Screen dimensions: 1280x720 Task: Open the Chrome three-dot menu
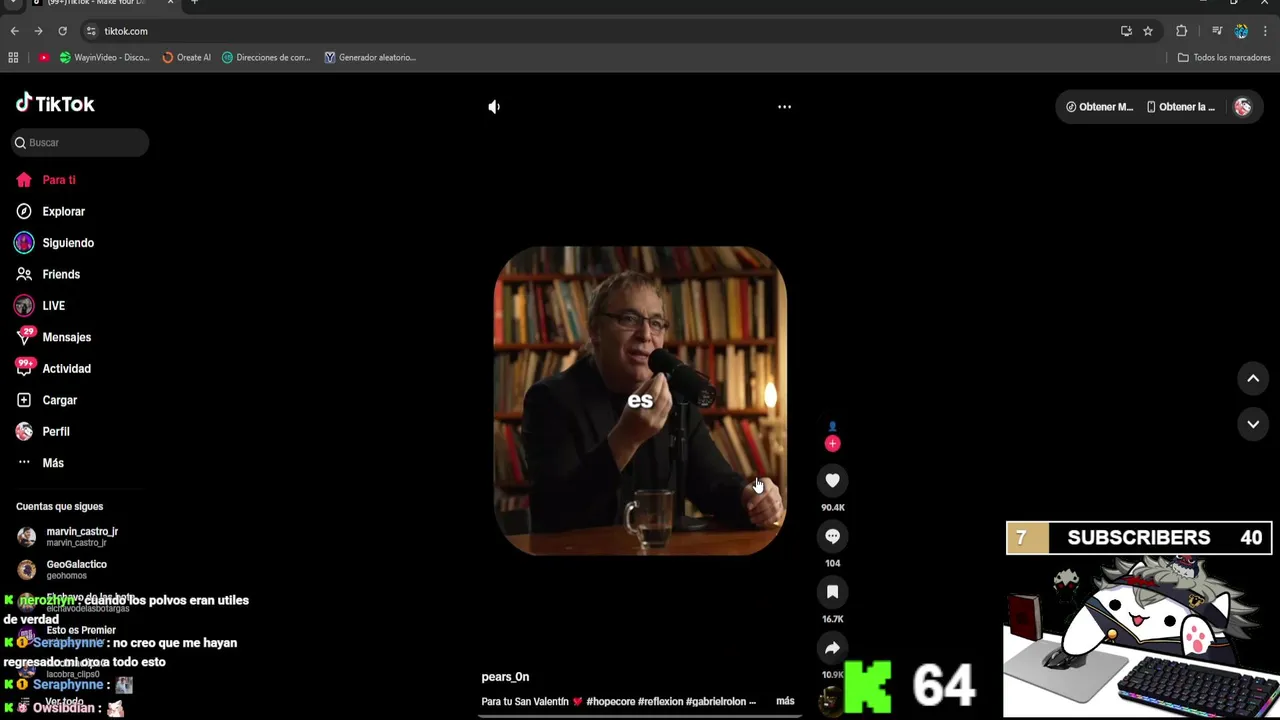click(x=1265, y=31)
